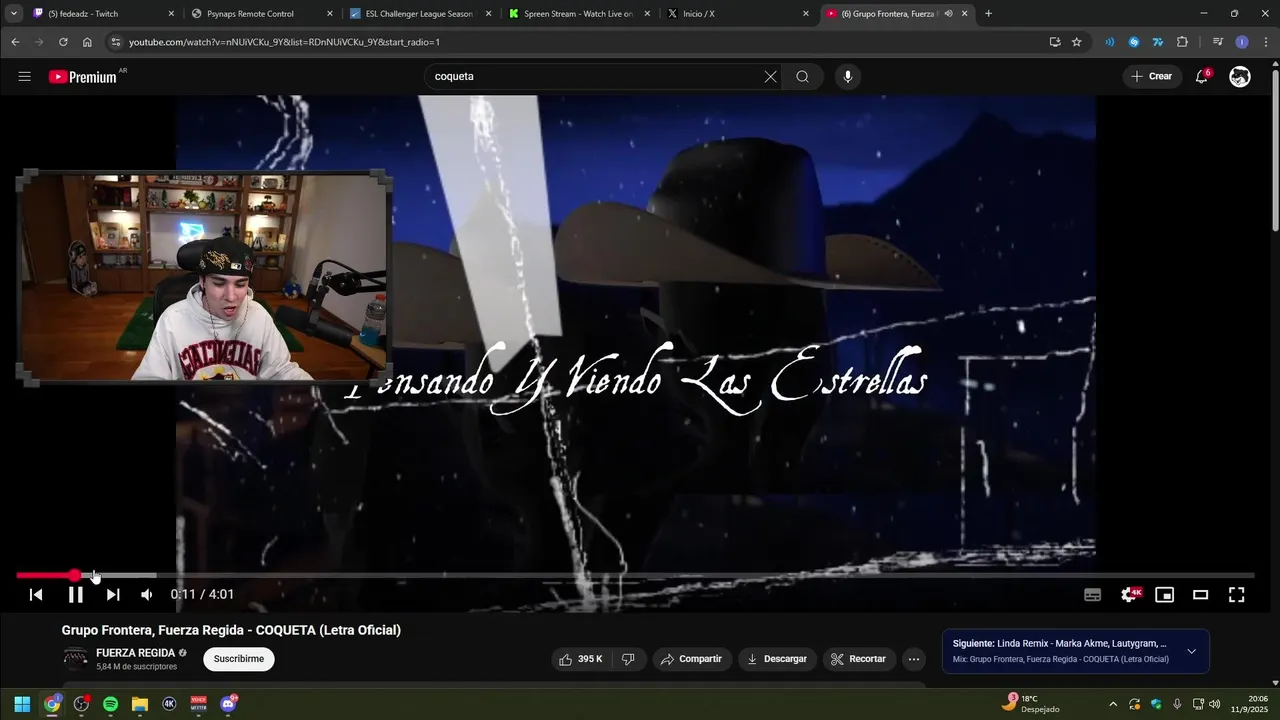Click Crear button to create content
The width and height of the screenshot is (1280, 720).
[x=1152, y=77]
